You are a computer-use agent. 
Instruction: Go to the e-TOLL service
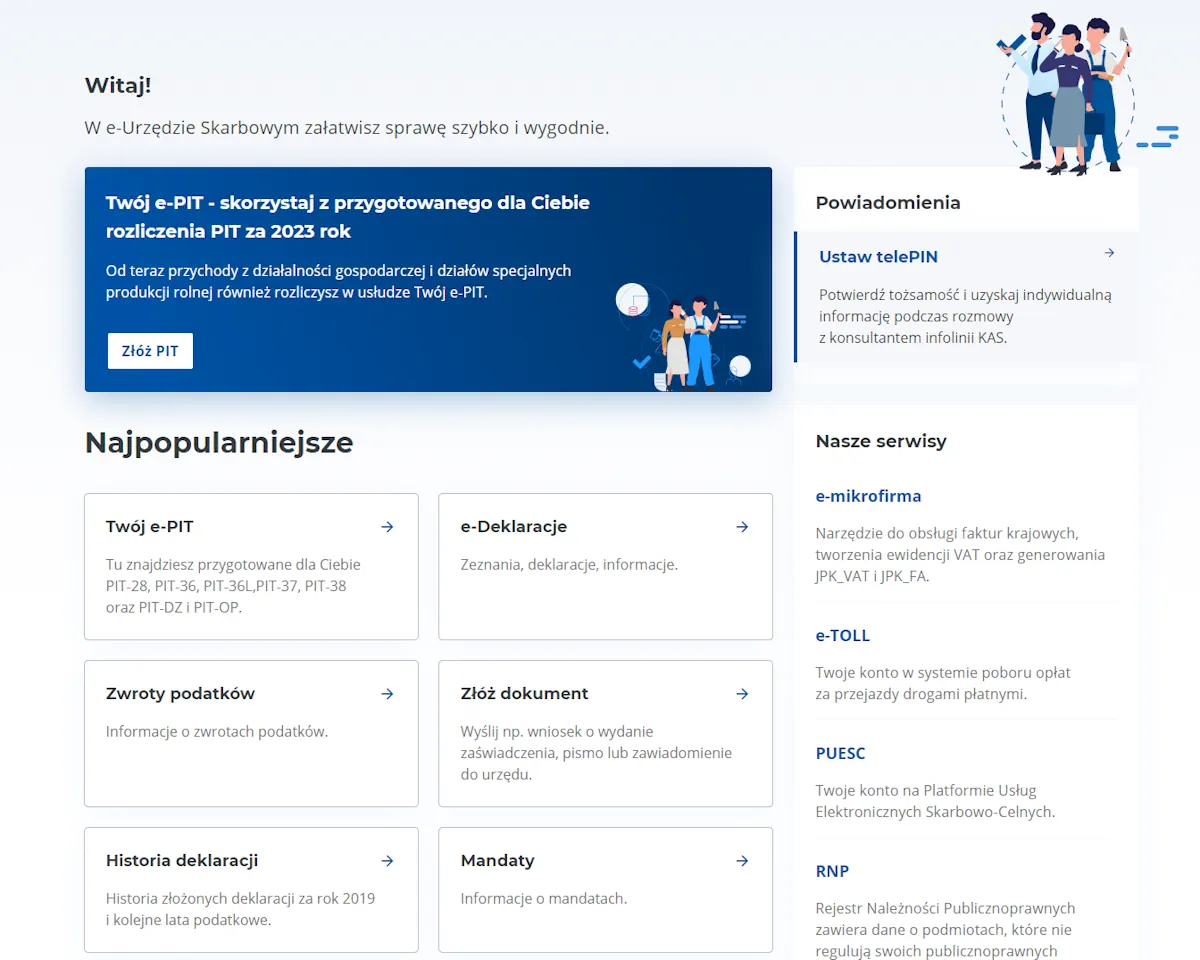point(842,636)
